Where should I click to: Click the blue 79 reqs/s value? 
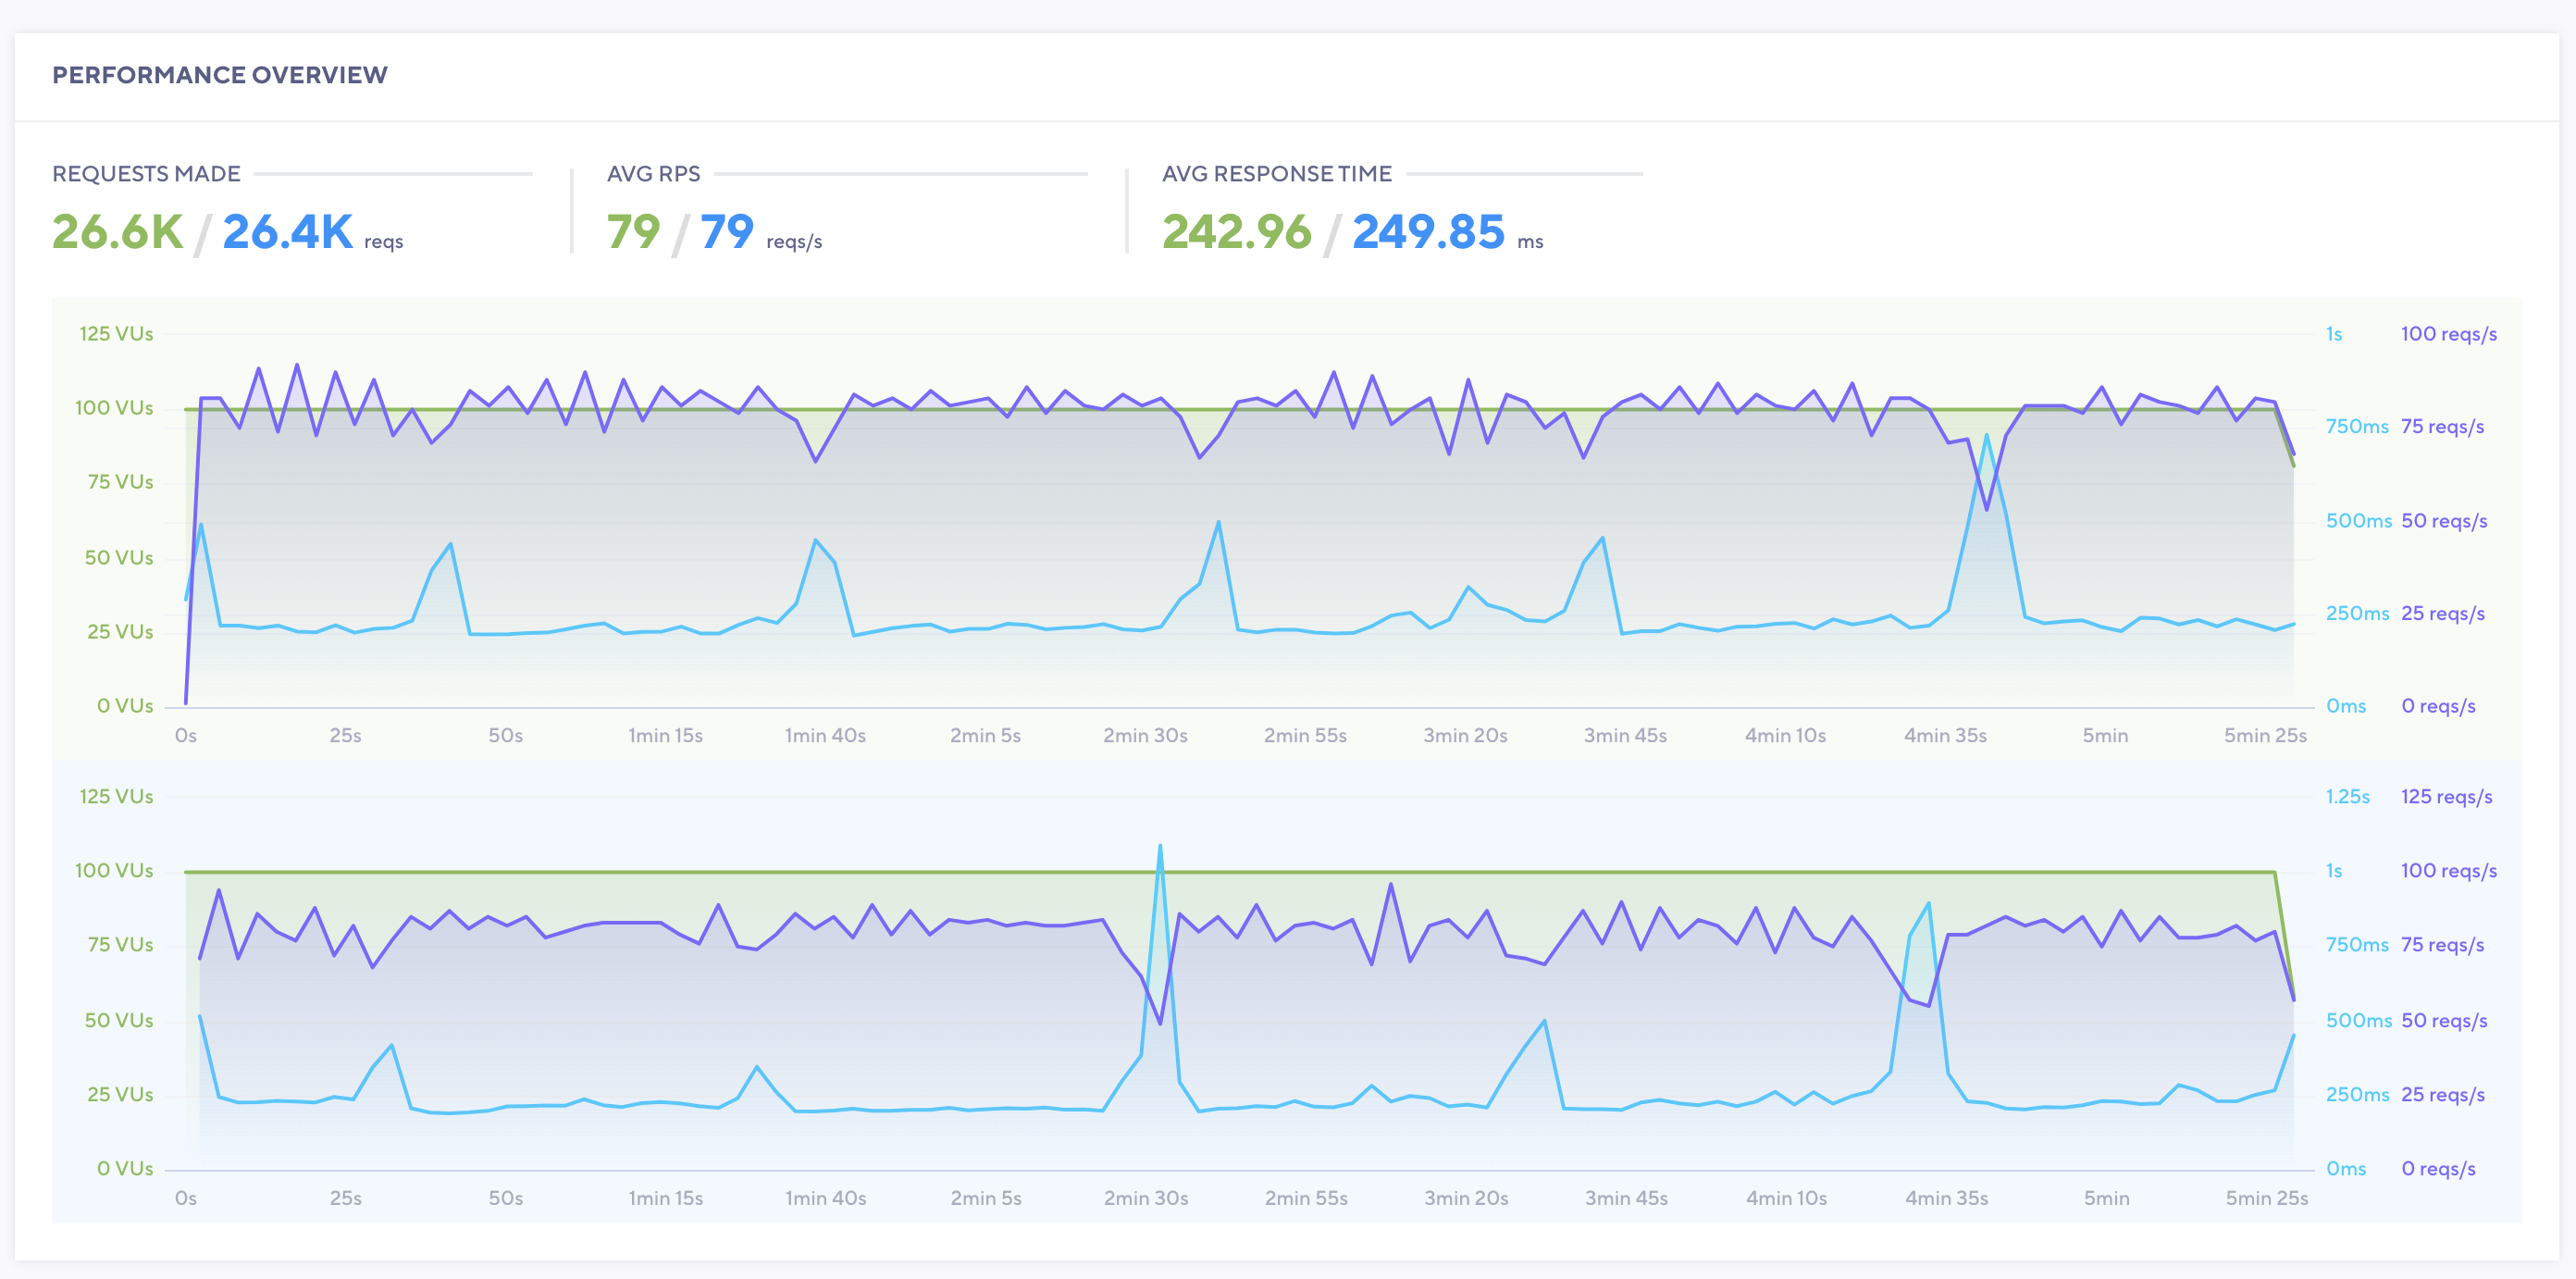pos(726,231)
